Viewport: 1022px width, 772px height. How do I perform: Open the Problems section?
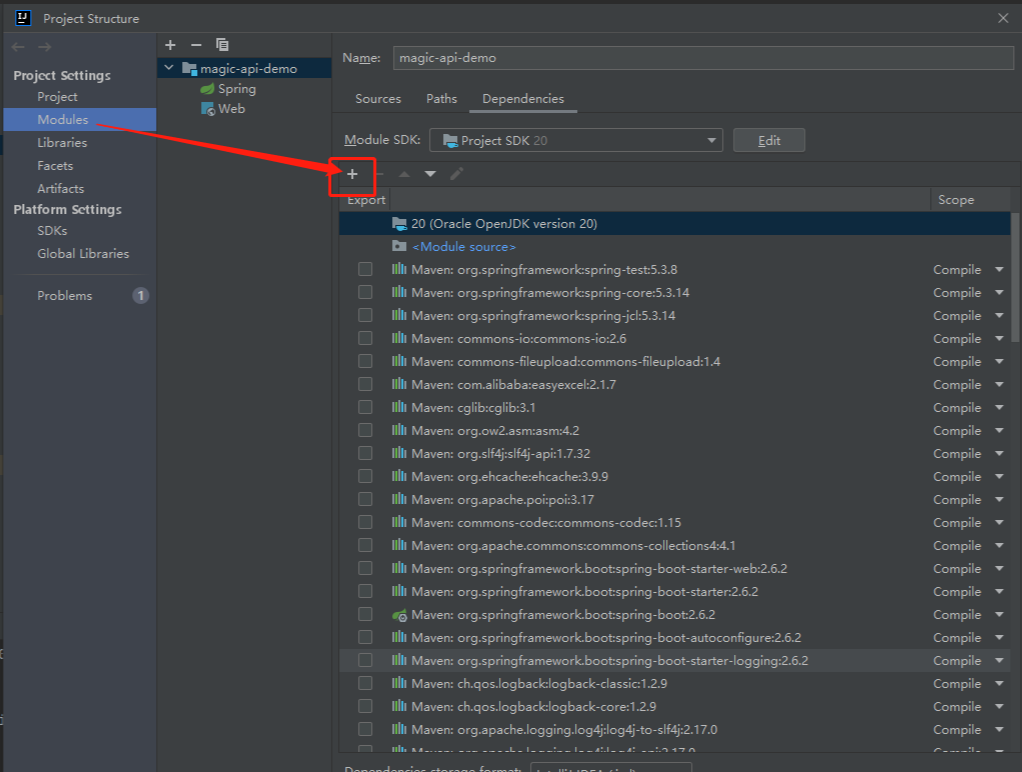(x=65, y=296)
